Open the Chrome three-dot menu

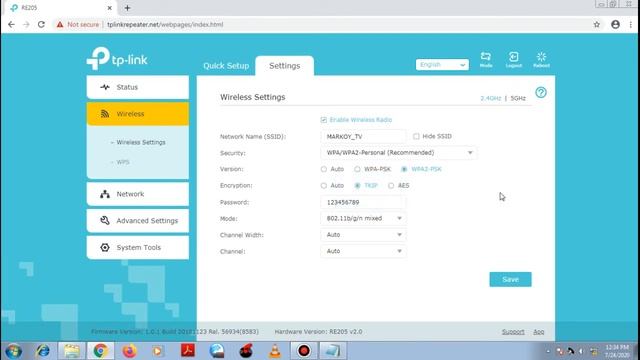(630, 24)
